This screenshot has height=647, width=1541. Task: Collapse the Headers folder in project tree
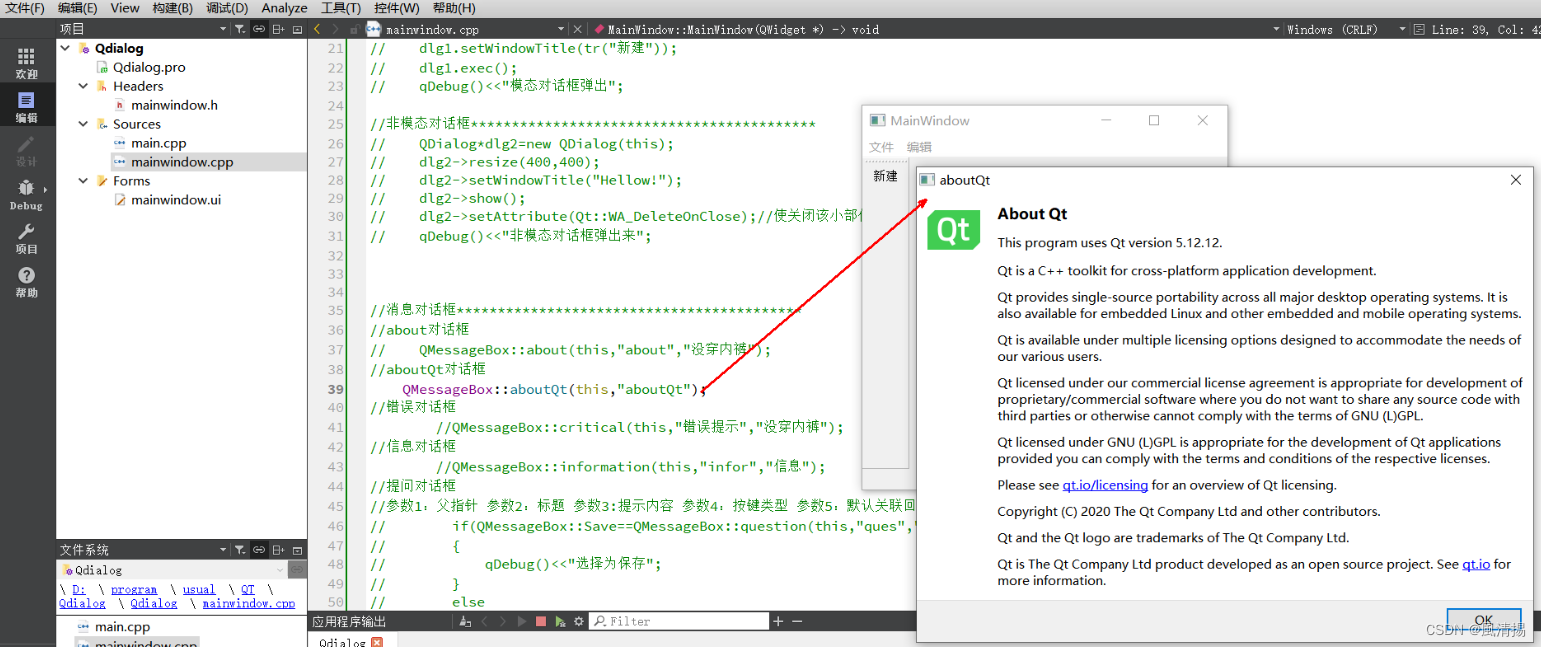tap(83, 86)
